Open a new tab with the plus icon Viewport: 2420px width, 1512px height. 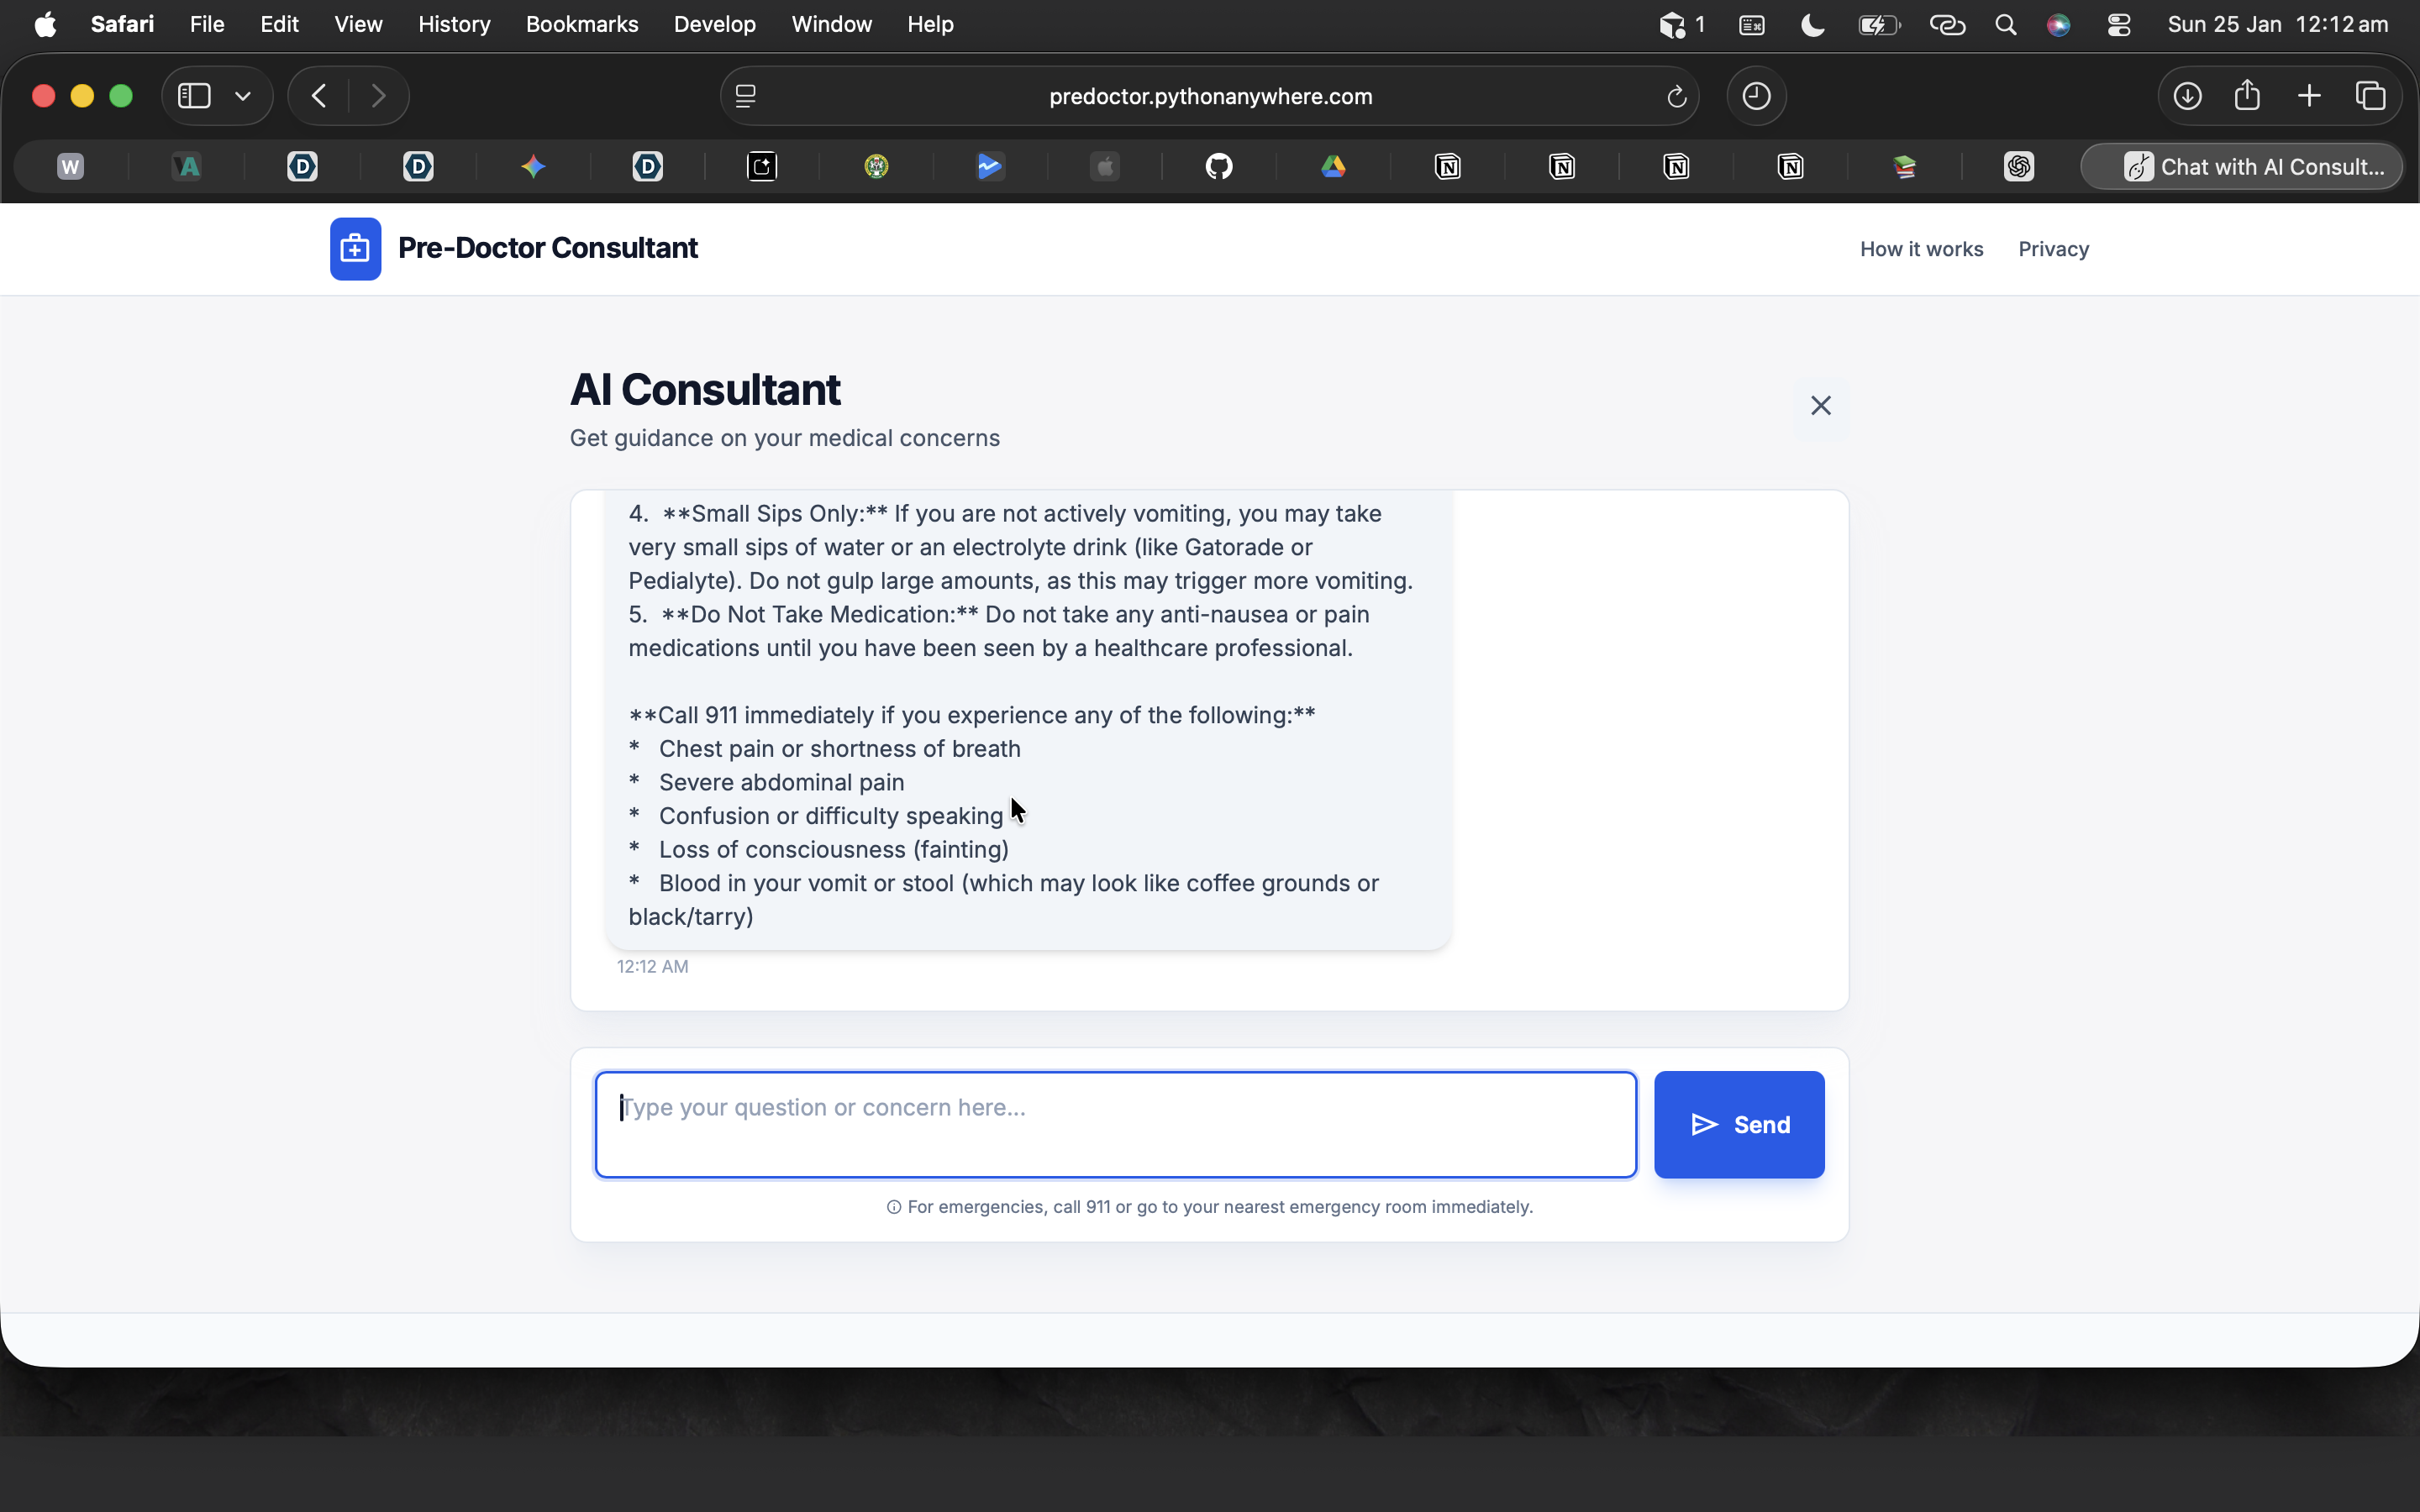2309,96
